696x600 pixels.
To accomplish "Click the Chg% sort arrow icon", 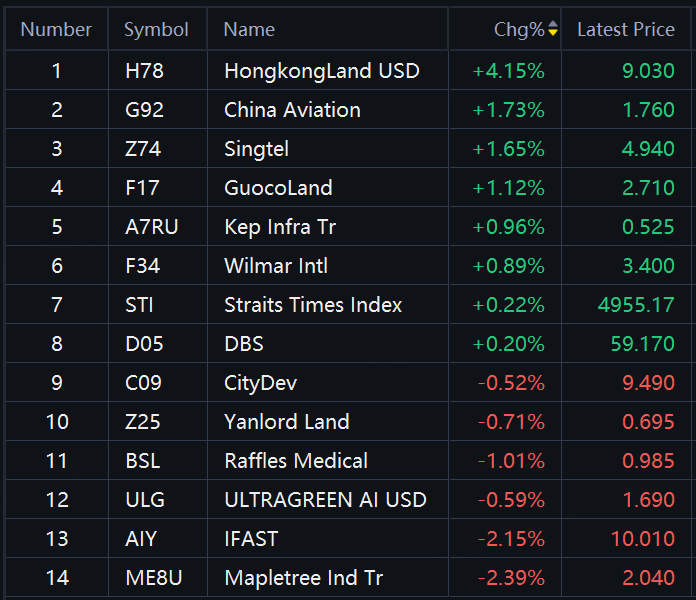I will point(553,30).
